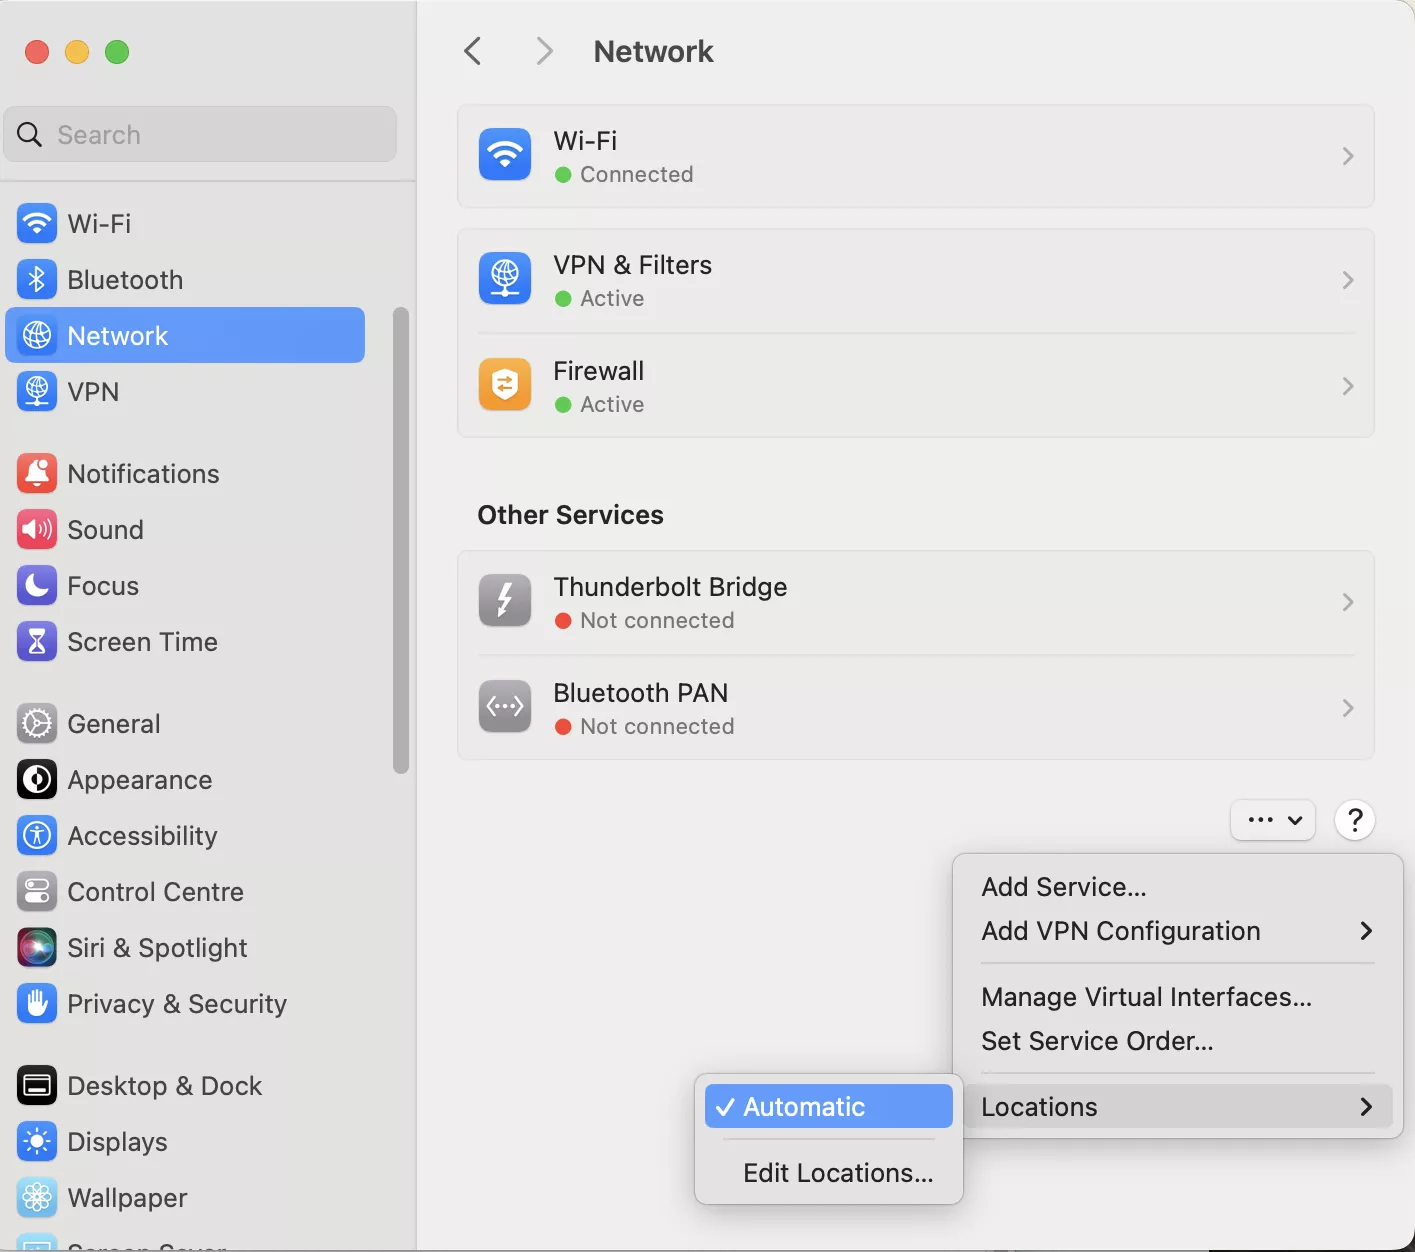Click the Firewall "Active" status text
The width and height of the screenshot is (1415, 1252).
pos(612,404)
